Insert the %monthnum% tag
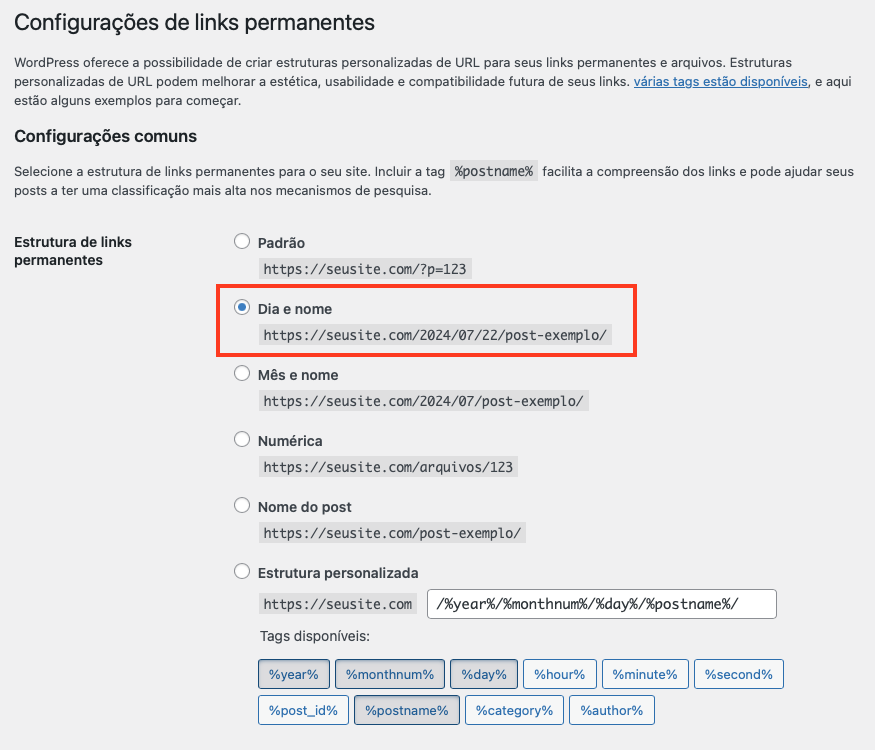The image size is (875, 750). click(390, 674)
